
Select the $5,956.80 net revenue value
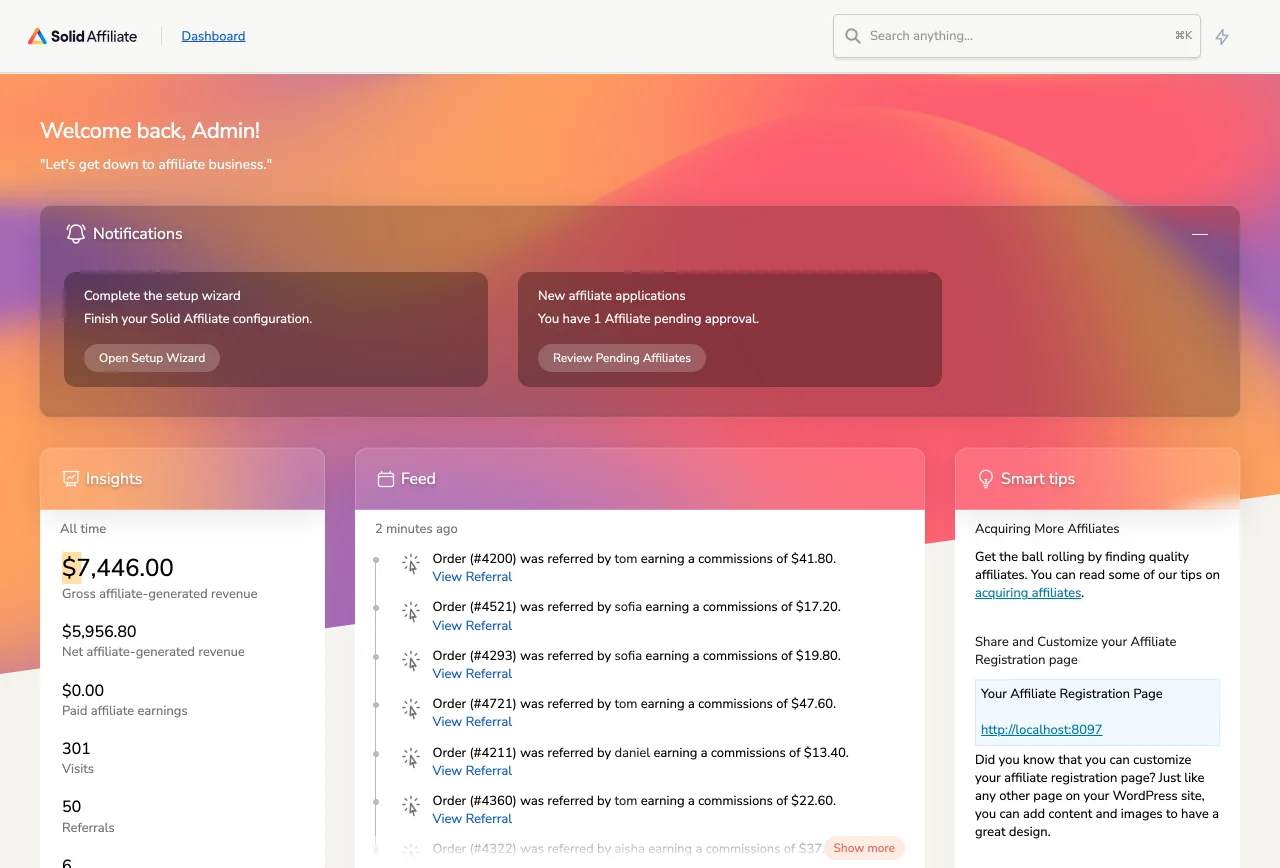click(99, 632)
